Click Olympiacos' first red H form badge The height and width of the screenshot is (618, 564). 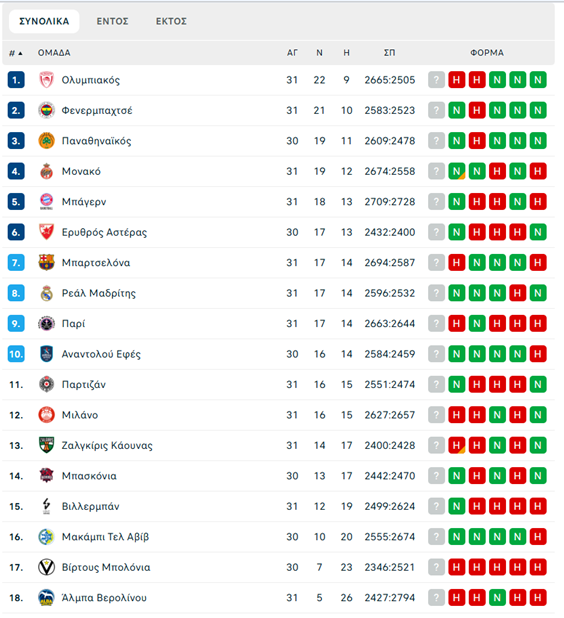(x=456, y=80)
